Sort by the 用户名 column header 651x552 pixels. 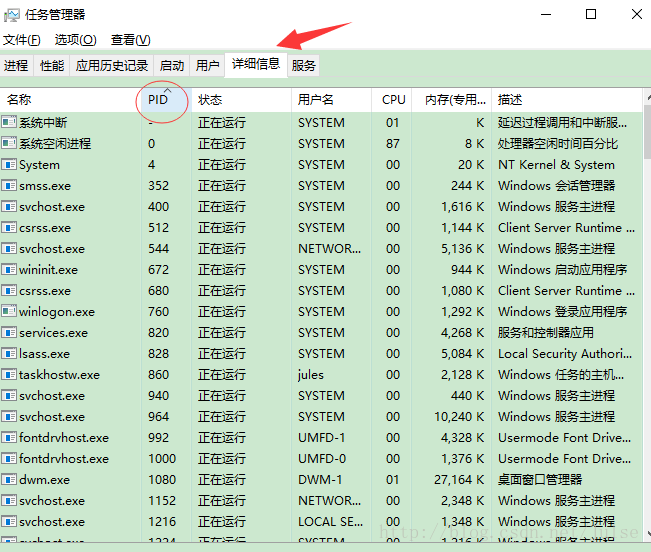click(x=316, y=100)
